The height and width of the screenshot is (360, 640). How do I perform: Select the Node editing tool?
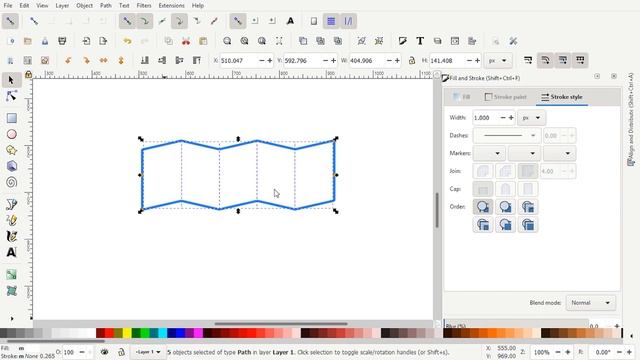coord(11,96)
